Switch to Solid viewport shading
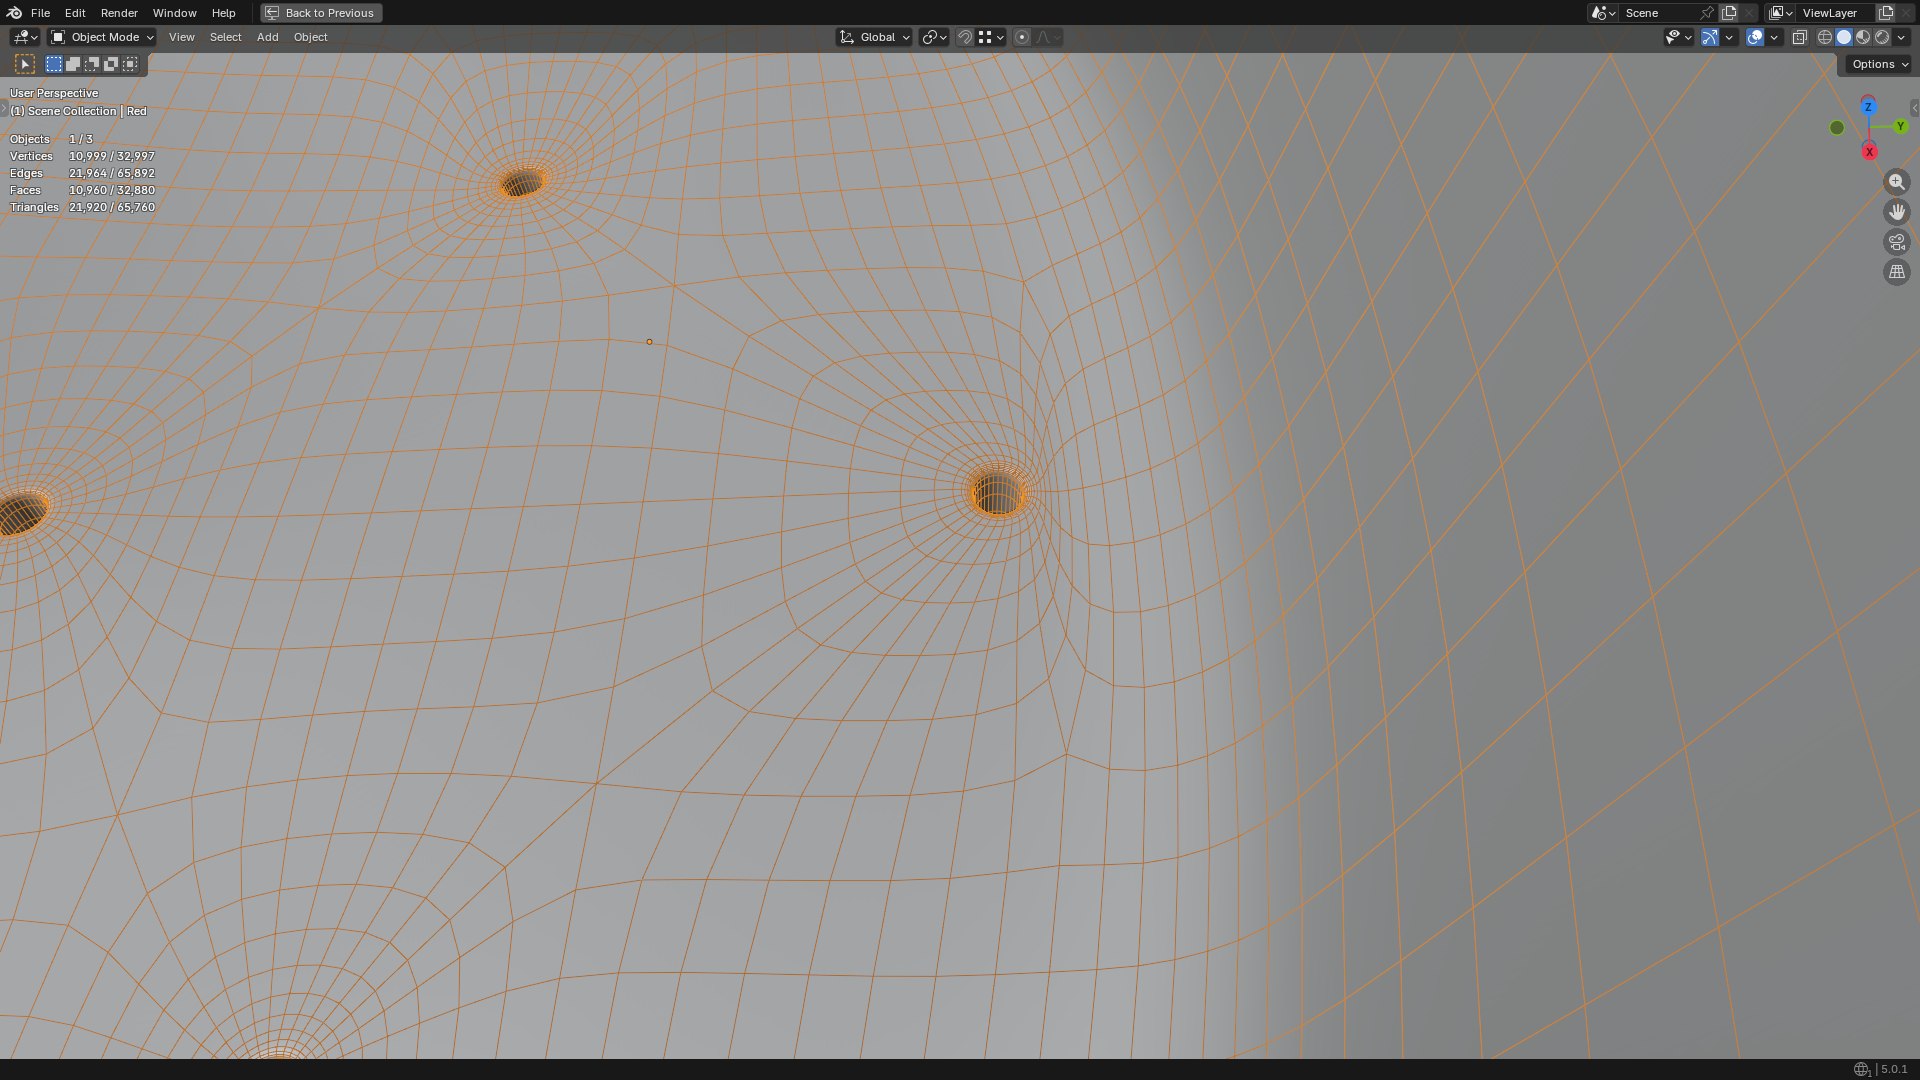The width and height of the screenshot is (1920, 1080). (x=1844, y=37)
